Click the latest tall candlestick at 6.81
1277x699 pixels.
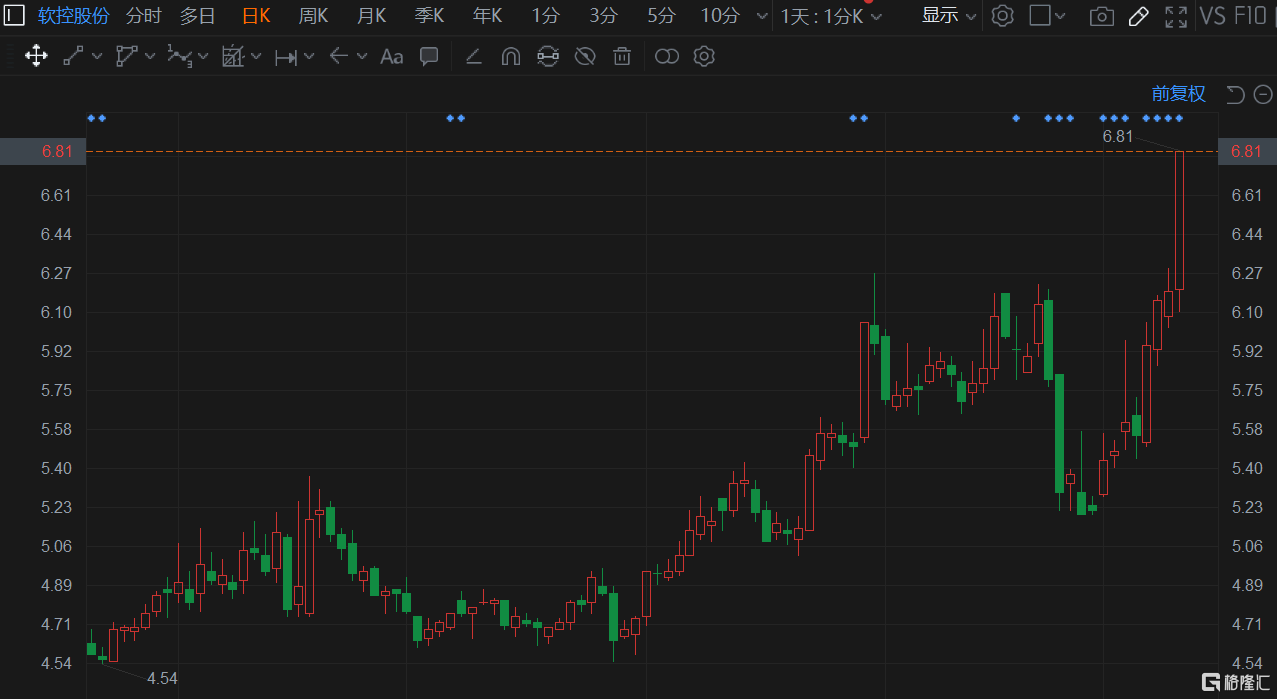tap(1179, 220)
